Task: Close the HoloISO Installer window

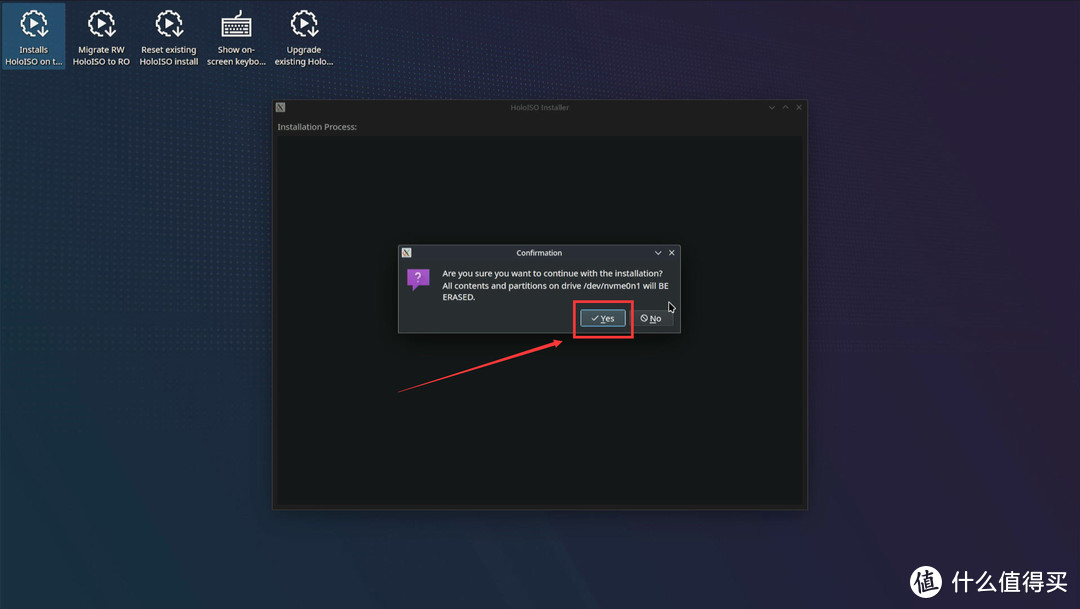Action: click(x=798, y=107)
